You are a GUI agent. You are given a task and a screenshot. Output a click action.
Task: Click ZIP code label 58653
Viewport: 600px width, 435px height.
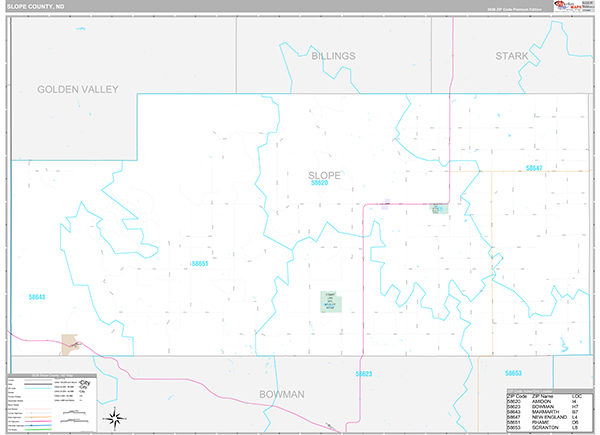[x=513, y=373]
